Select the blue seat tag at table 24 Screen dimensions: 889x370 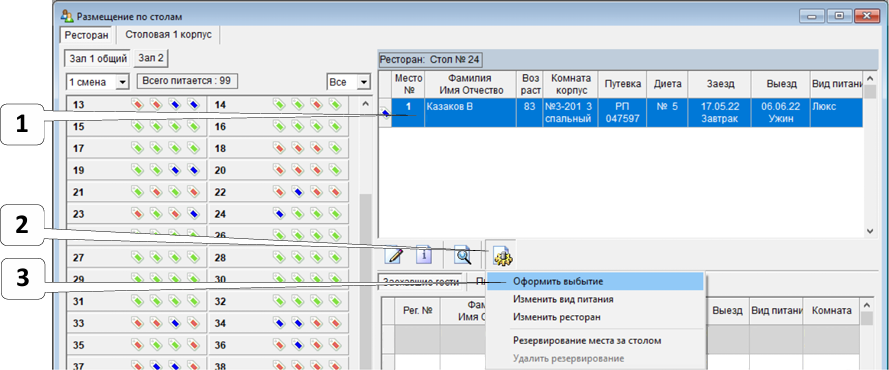tap(278, 214)
